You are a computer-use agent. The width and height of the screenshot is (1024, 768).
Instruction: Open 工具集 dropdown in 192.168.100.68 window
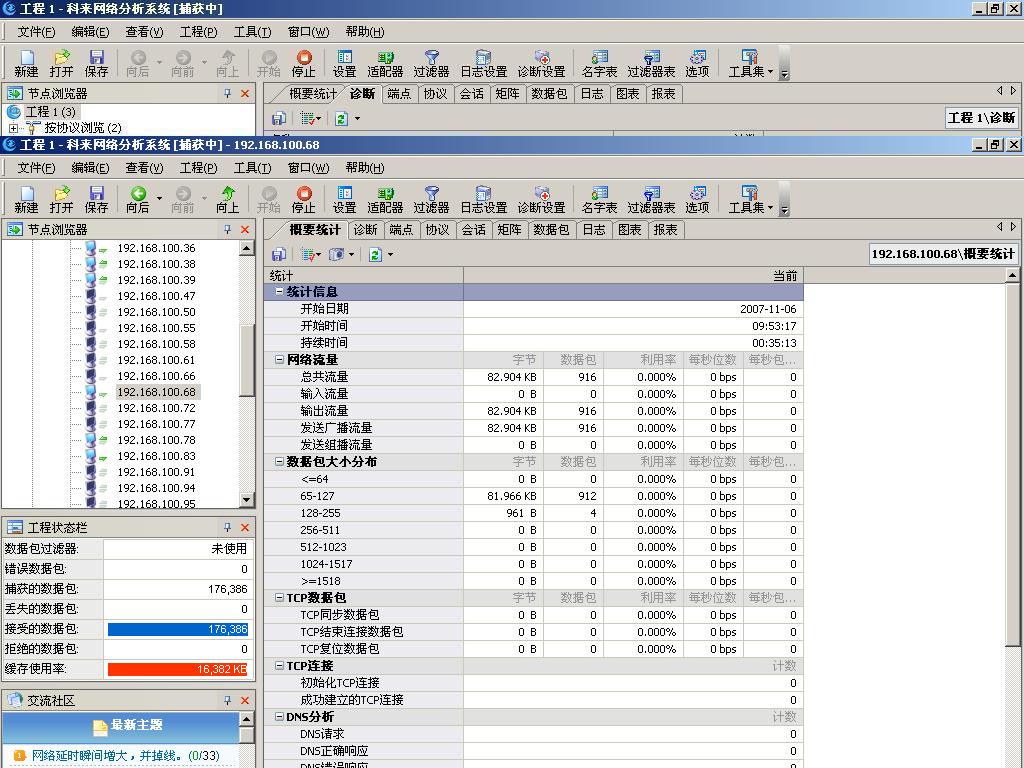pos(750,199)
